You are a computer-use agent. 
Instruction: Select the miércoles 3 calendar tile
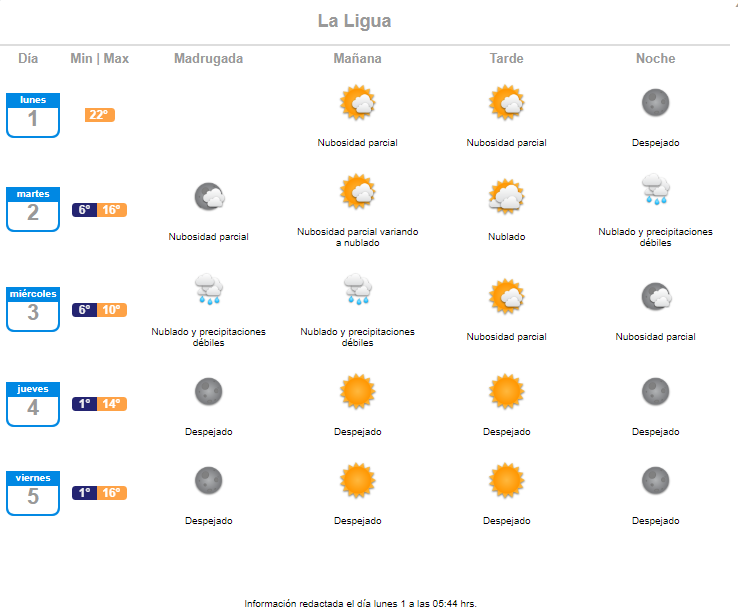point(33,309)
